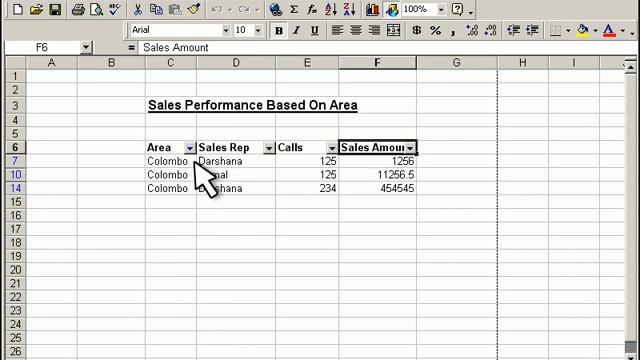
Task: Click the Select All corner button
Action: [16, 62]
